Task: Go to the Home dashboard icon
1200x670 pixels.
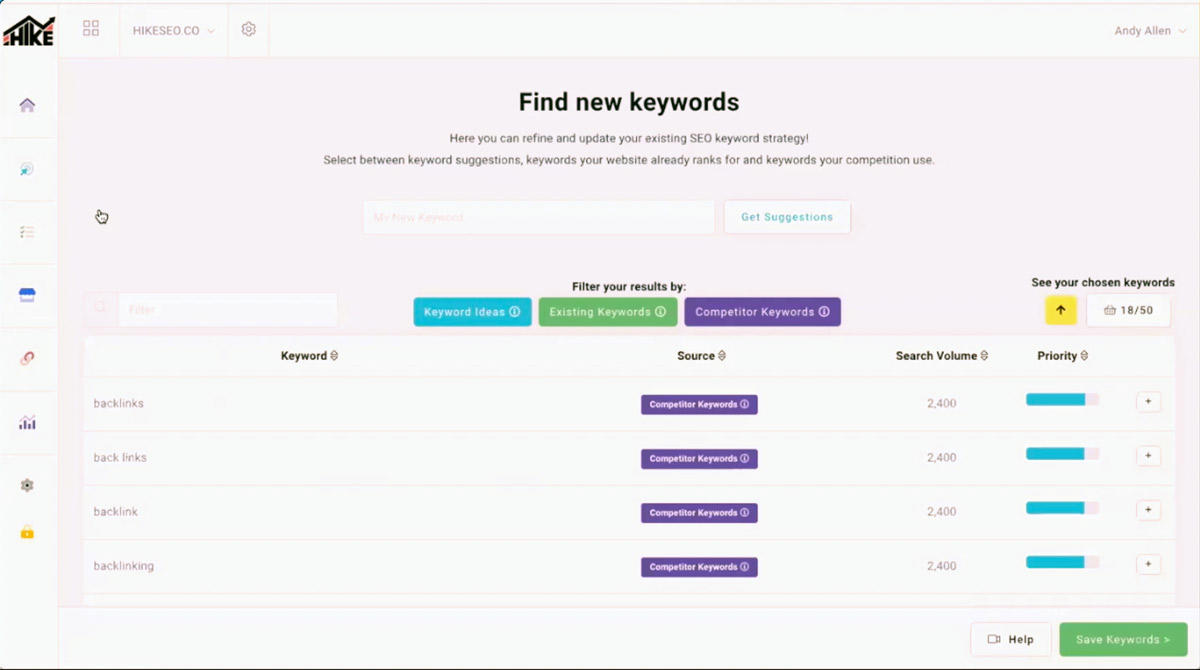Action: [x=27, y=105]
